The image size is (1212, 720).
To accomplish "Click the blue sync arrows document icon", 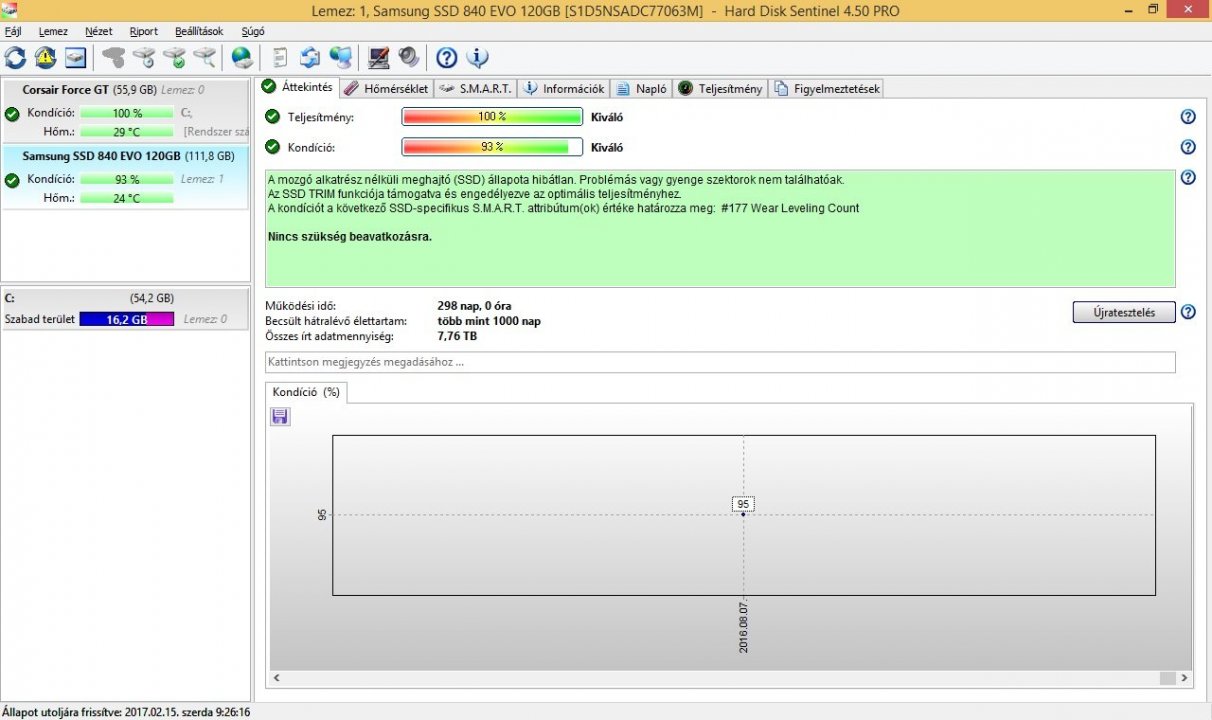I will [310, 57].
